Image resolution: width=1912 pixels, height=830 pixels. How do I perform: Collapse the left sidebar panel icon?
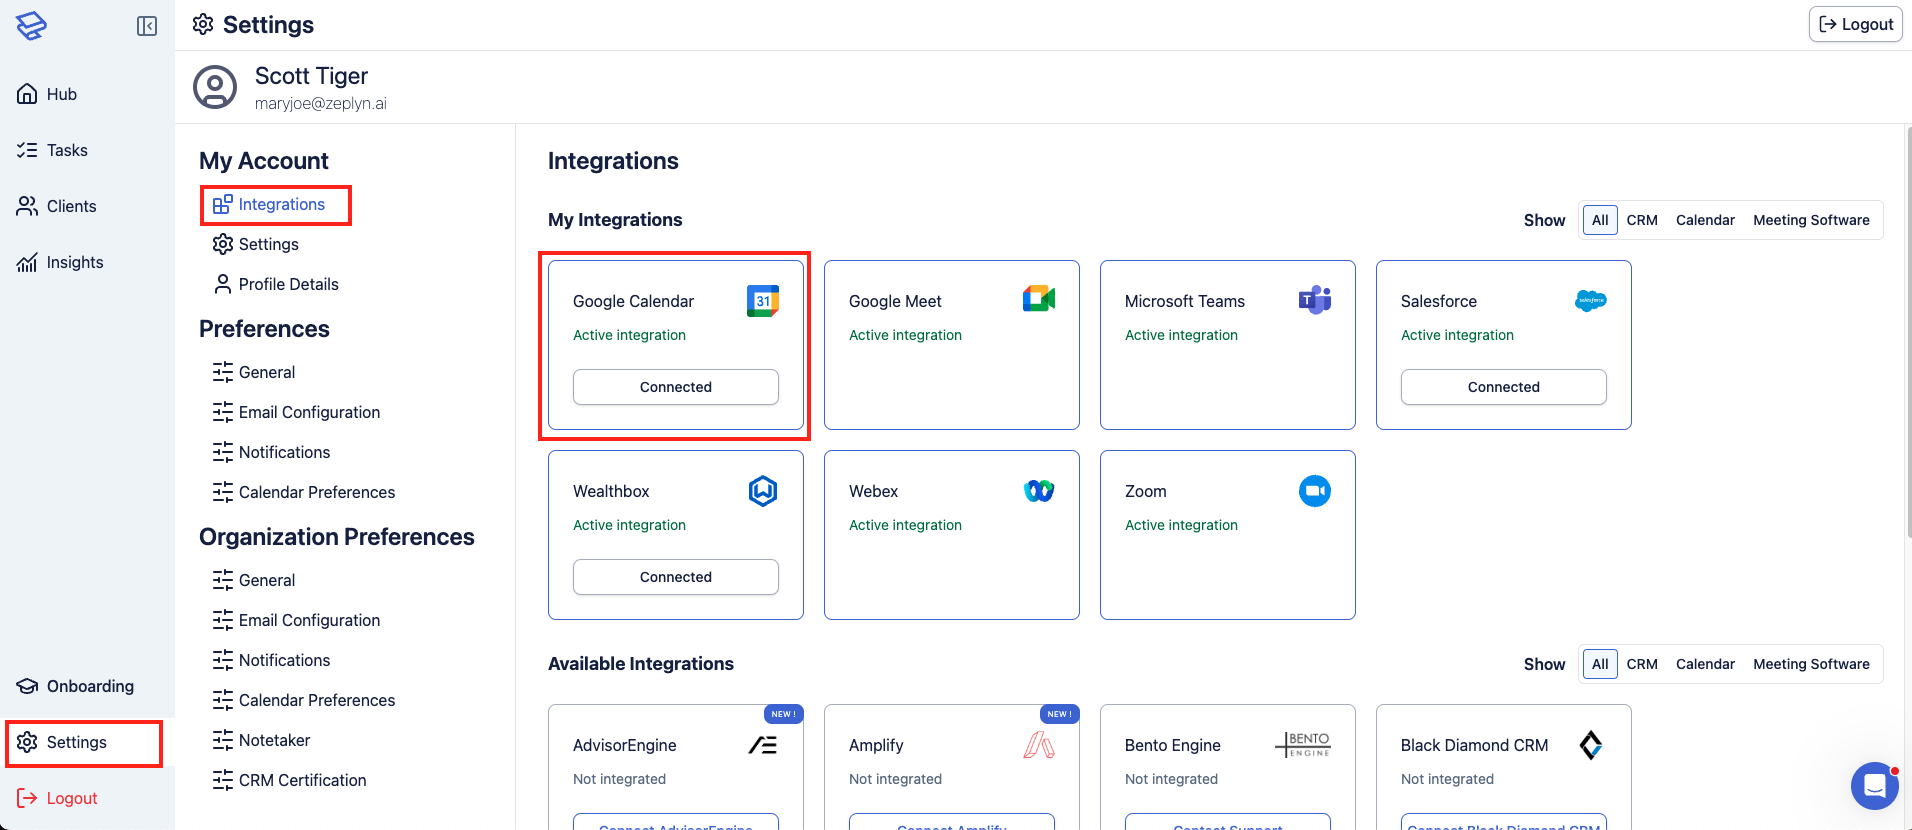coord(147,26)
